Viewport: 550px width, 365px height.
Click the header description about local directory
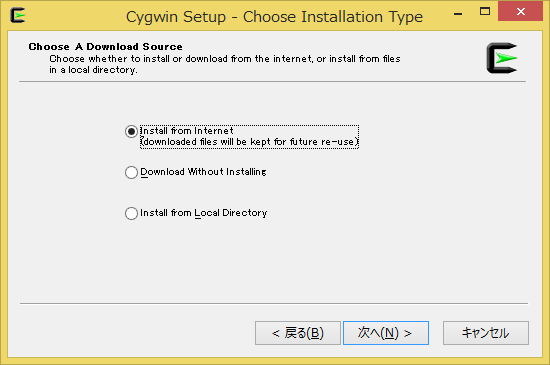point(224,64)
